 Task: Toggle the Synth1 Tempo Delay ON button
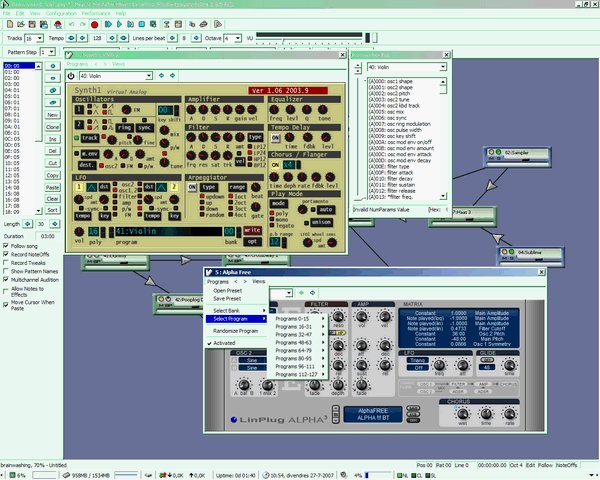(x=275, y=138)
